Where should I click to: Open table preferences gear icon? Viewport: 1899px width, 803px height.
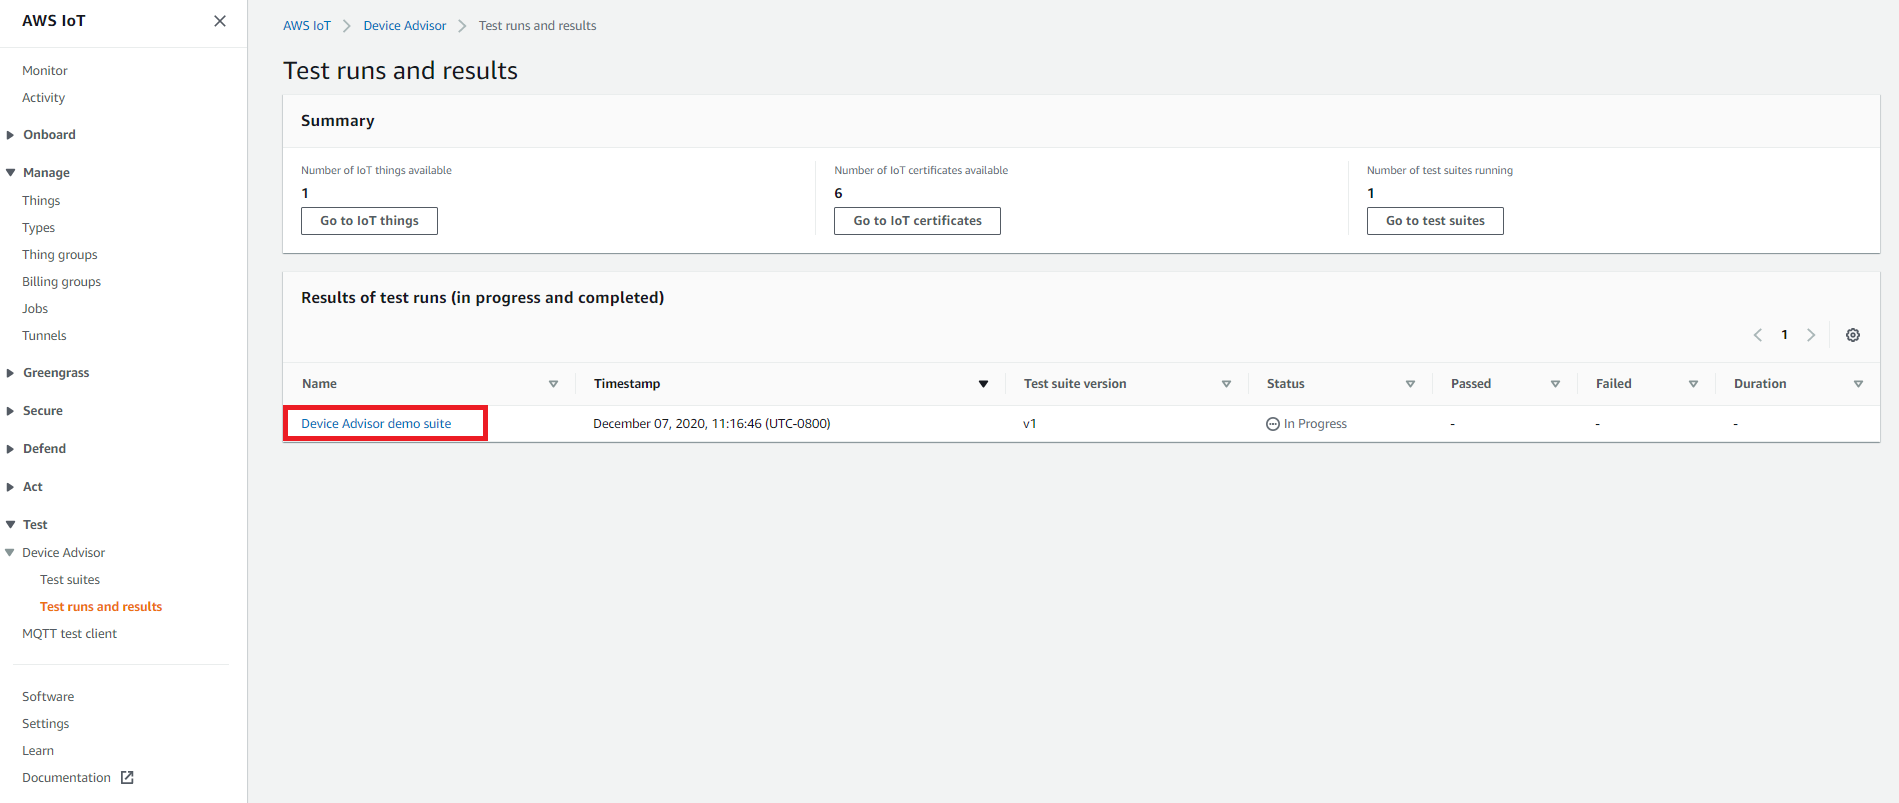click(x=1852, y=335)
